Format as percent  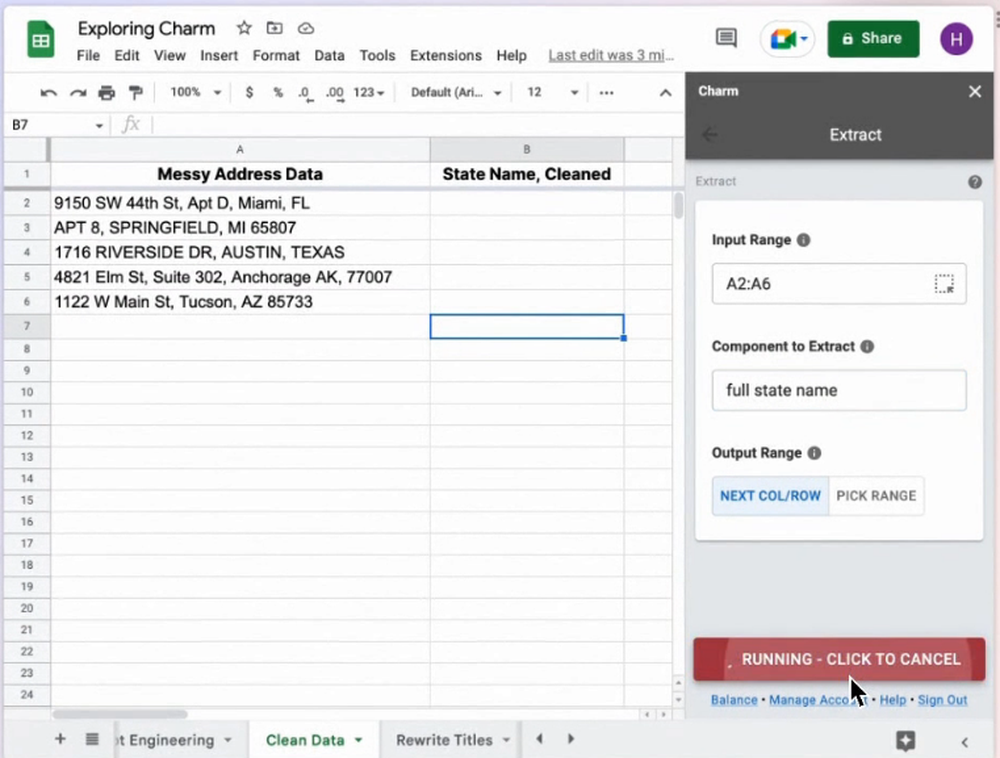click(277, 93)
